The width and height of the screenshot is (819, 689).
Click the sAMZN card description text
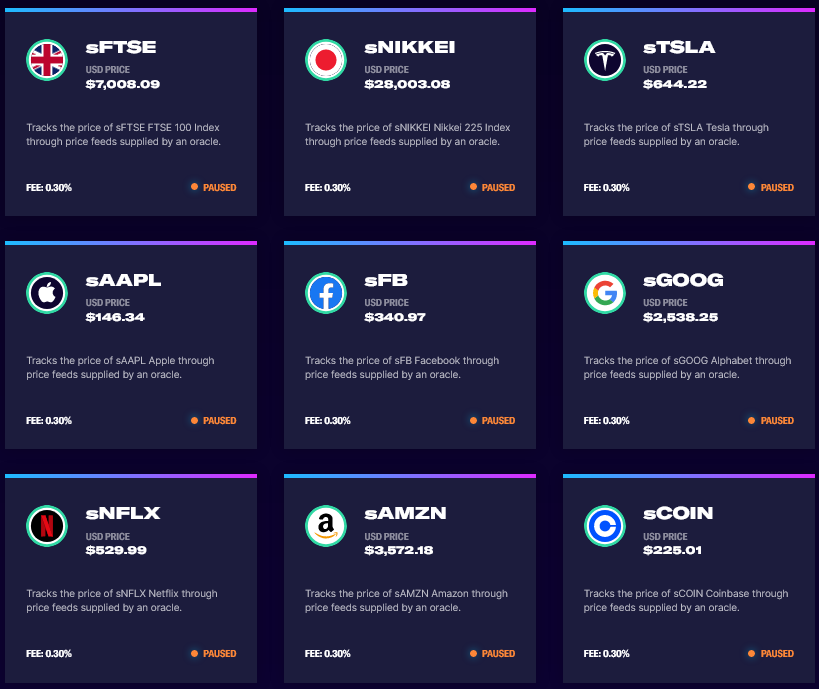coord(406,600)
